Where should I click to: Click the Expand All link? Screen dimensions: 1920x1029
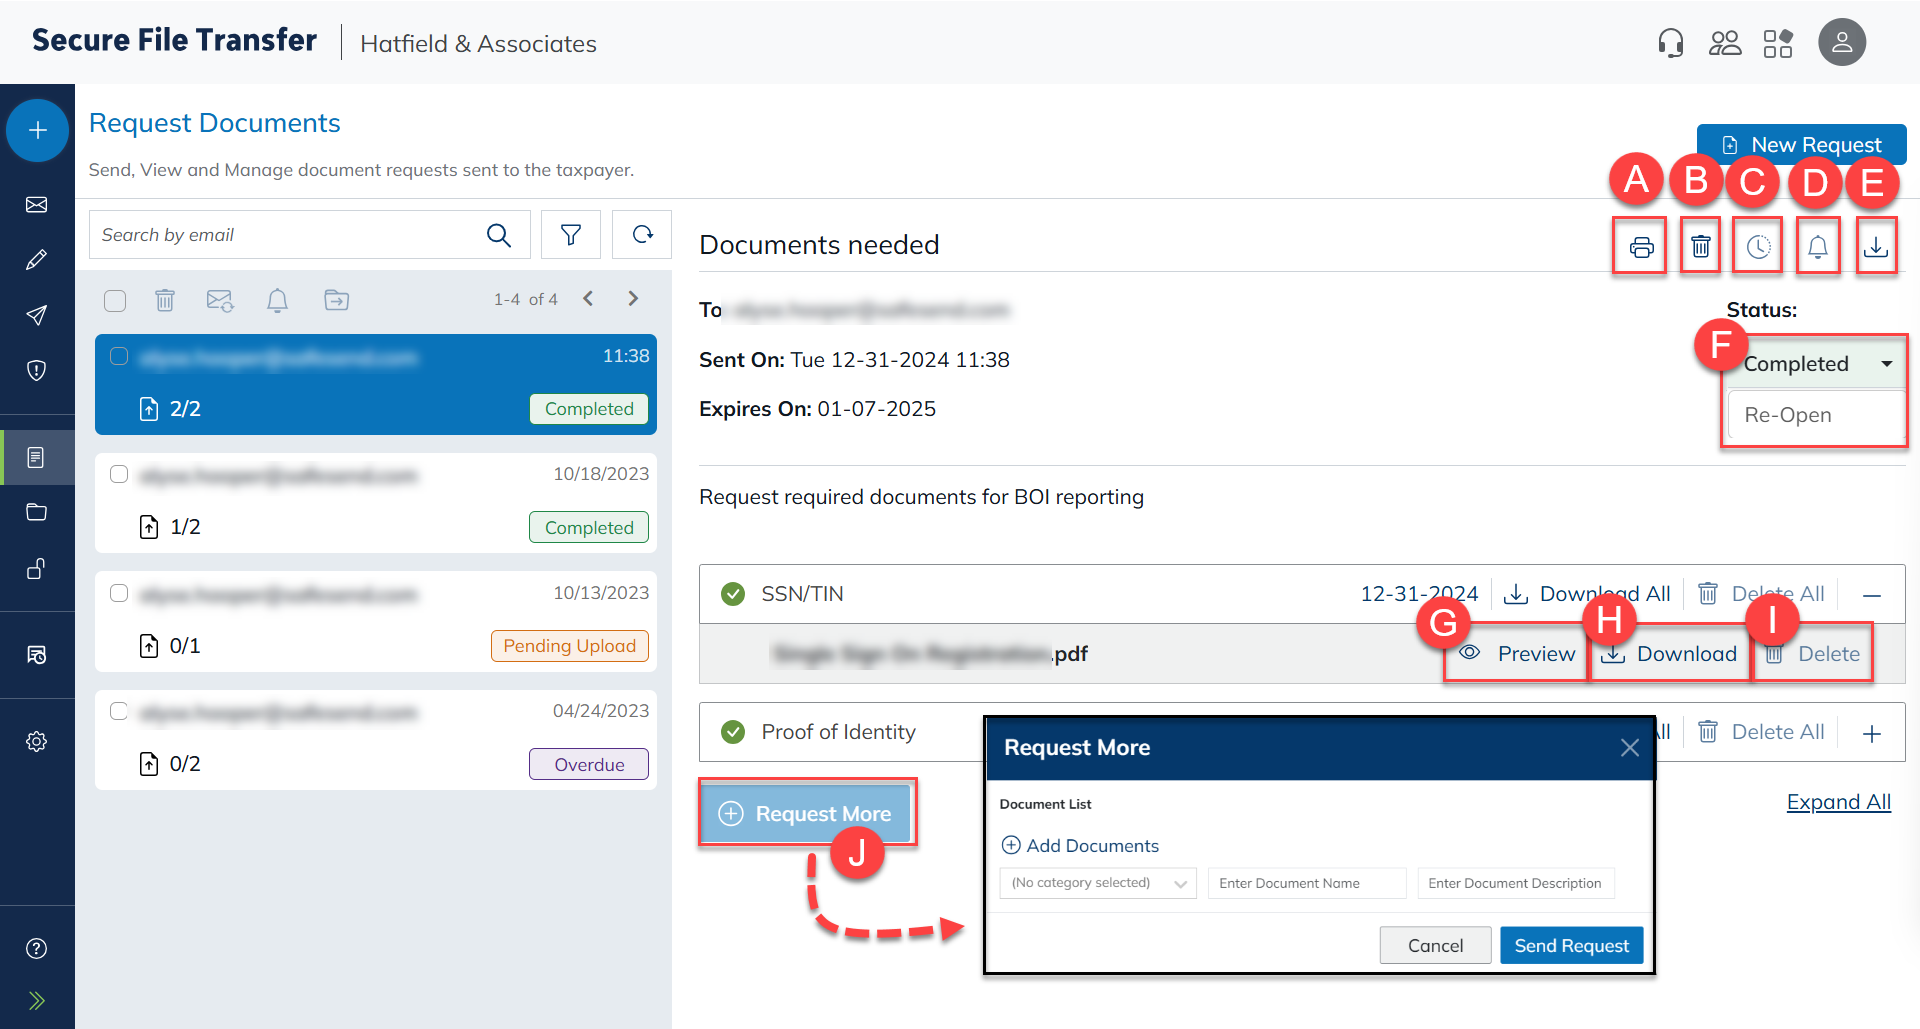pos(1838,802)
